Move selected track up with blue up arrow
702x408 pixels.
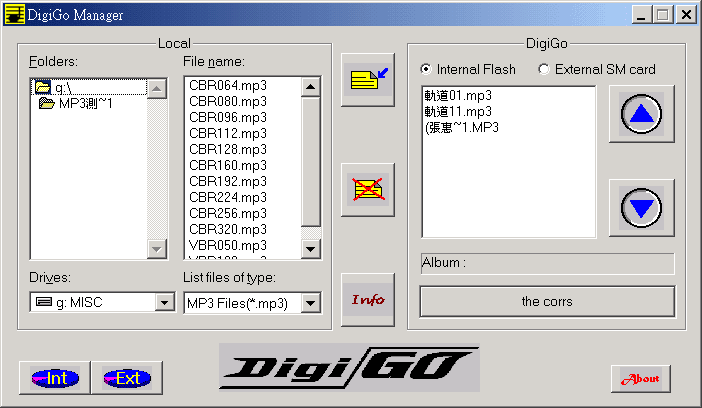(642, 114)
